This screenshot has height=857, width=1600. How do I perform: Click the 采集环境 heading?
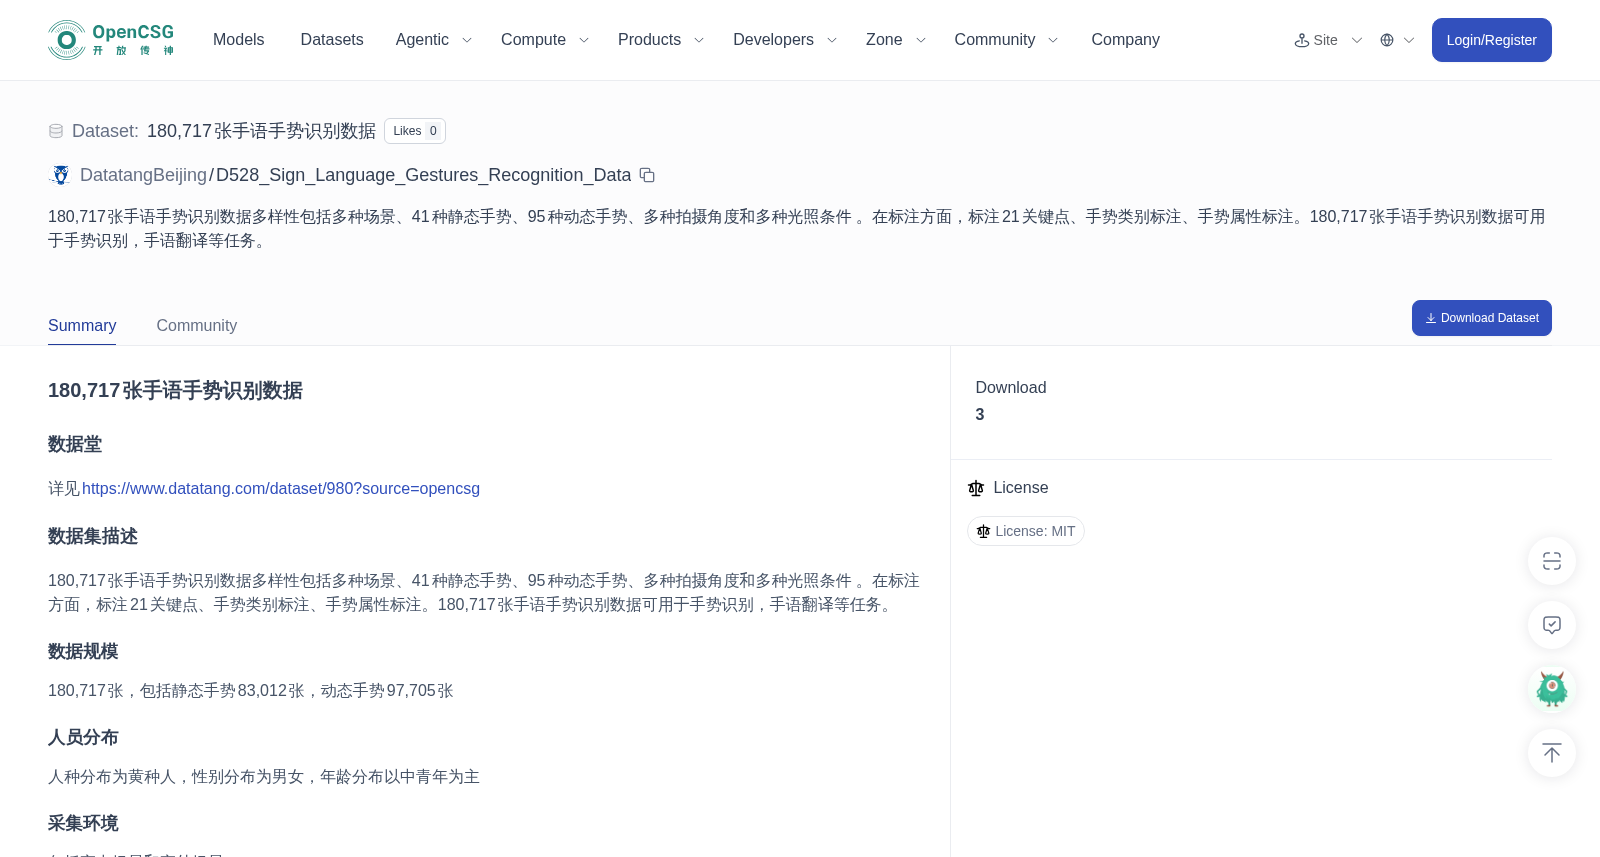tap(83, 824)
